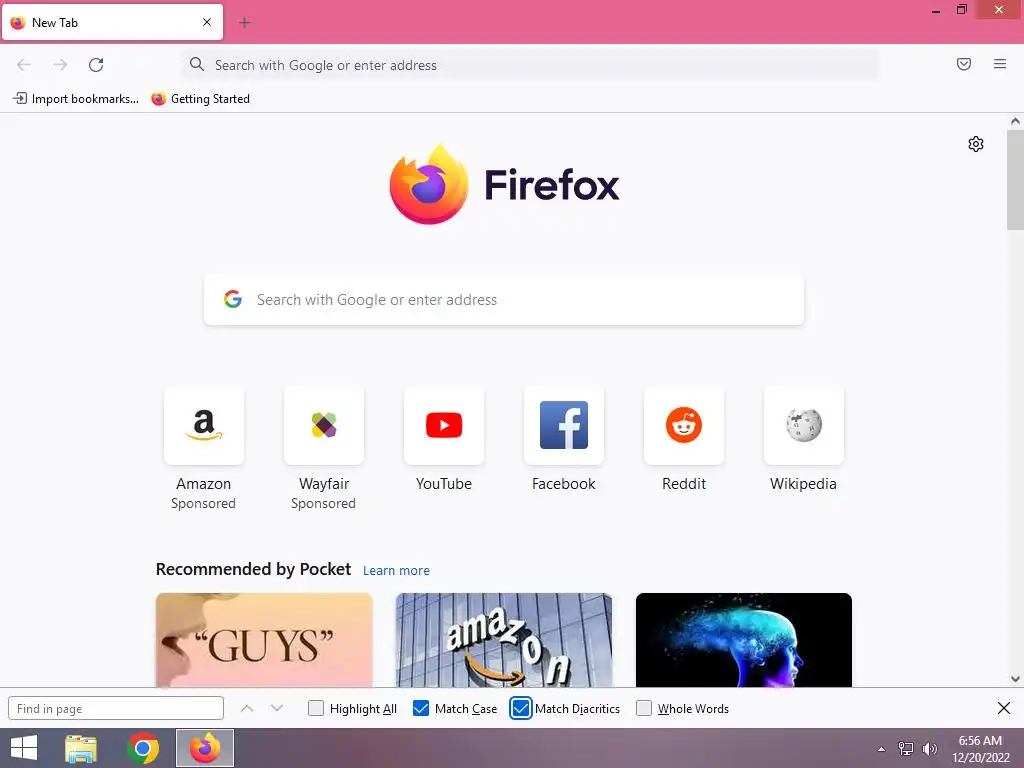This screenshot has width=1024, height=768.
Task: Click the center Google search box
Action: point(504,300)
